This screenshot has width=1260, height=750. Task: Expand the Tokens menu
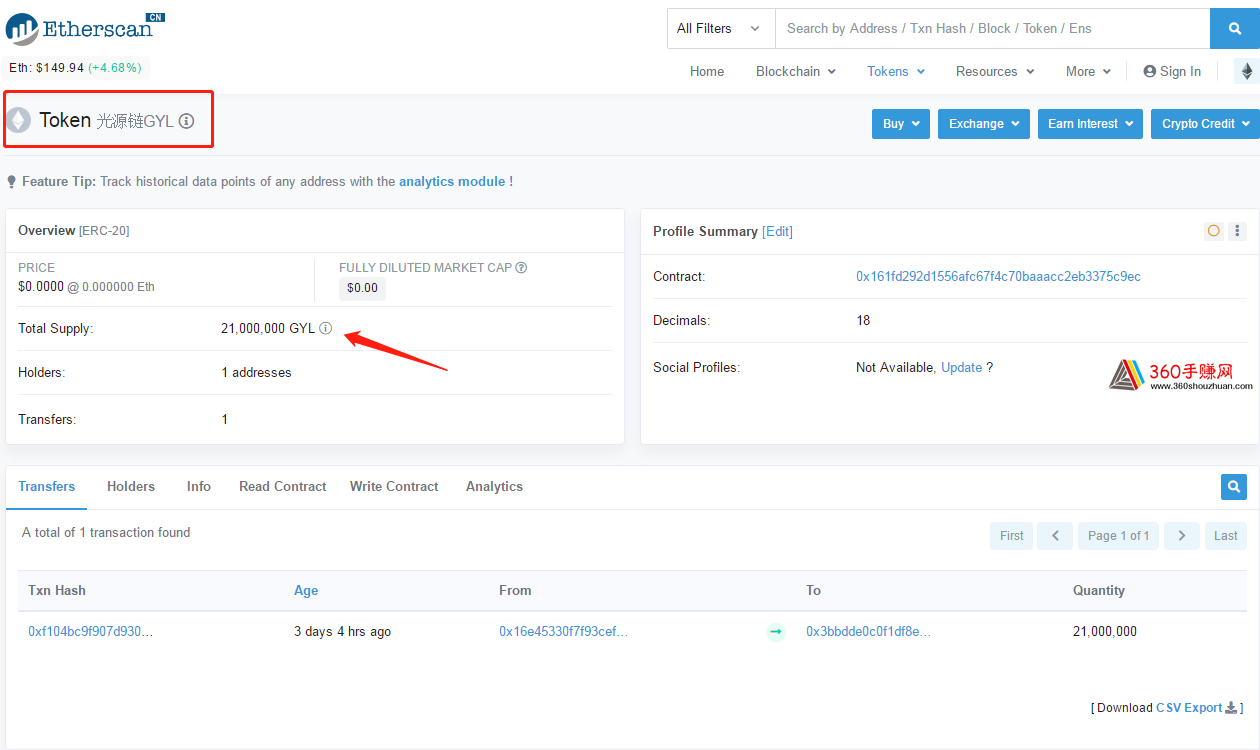tap(896, 71)
